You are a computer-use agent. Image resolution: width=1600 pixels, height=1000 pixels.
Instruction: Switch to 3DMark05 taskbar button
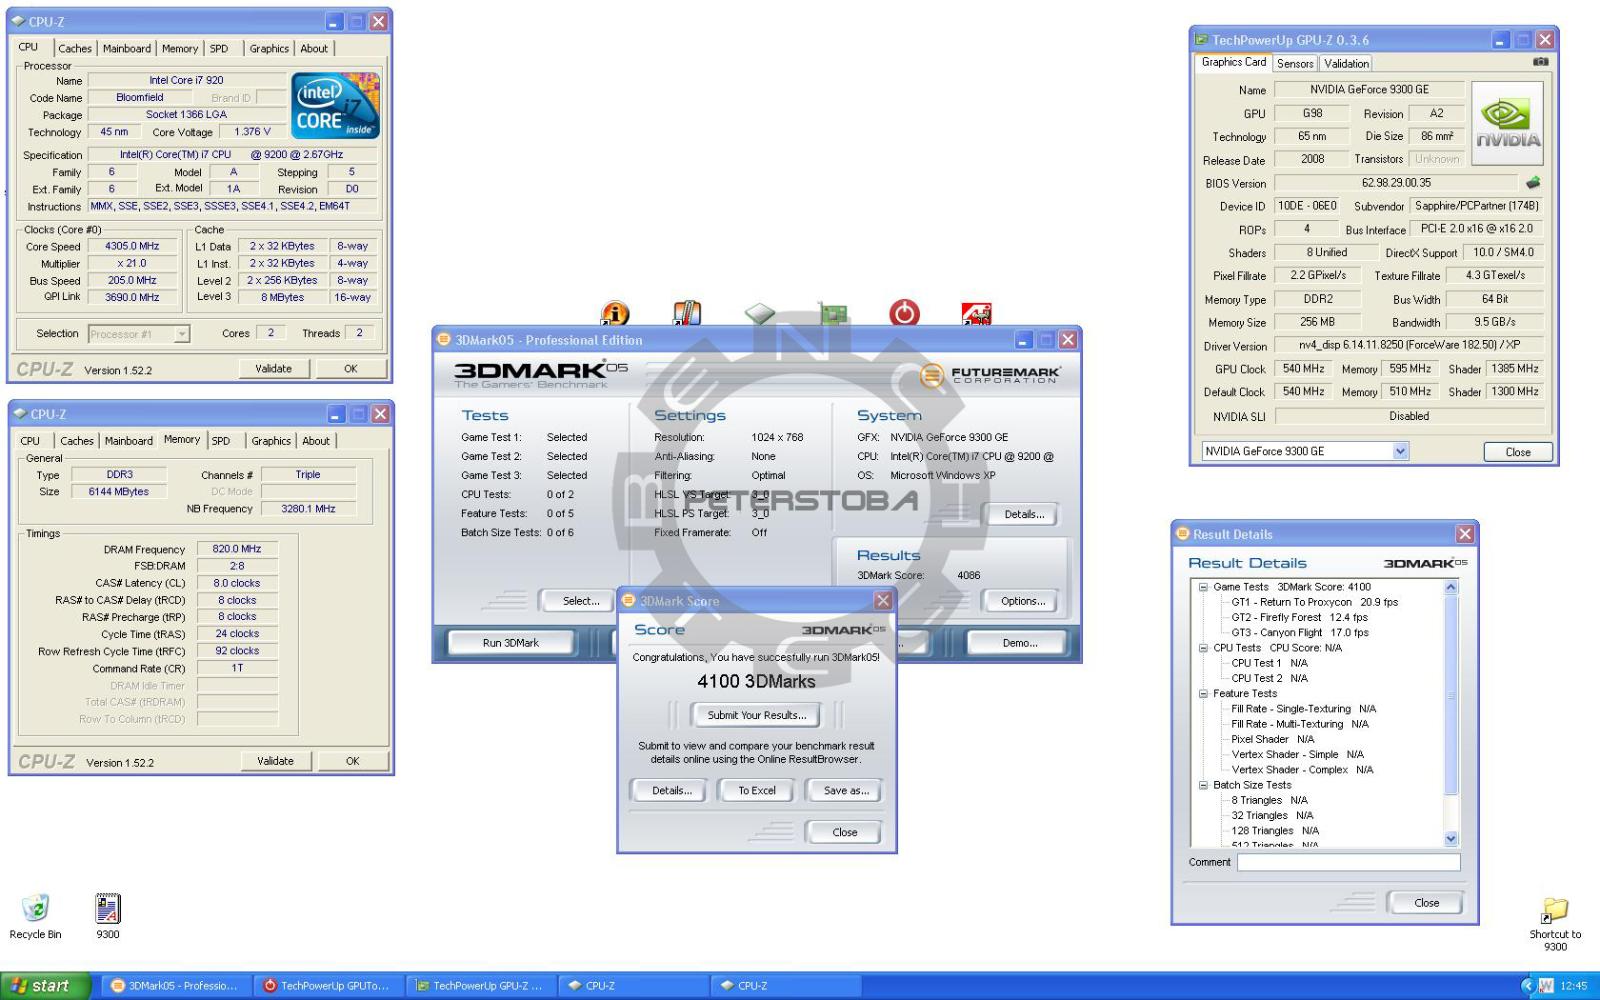[174, 985]
